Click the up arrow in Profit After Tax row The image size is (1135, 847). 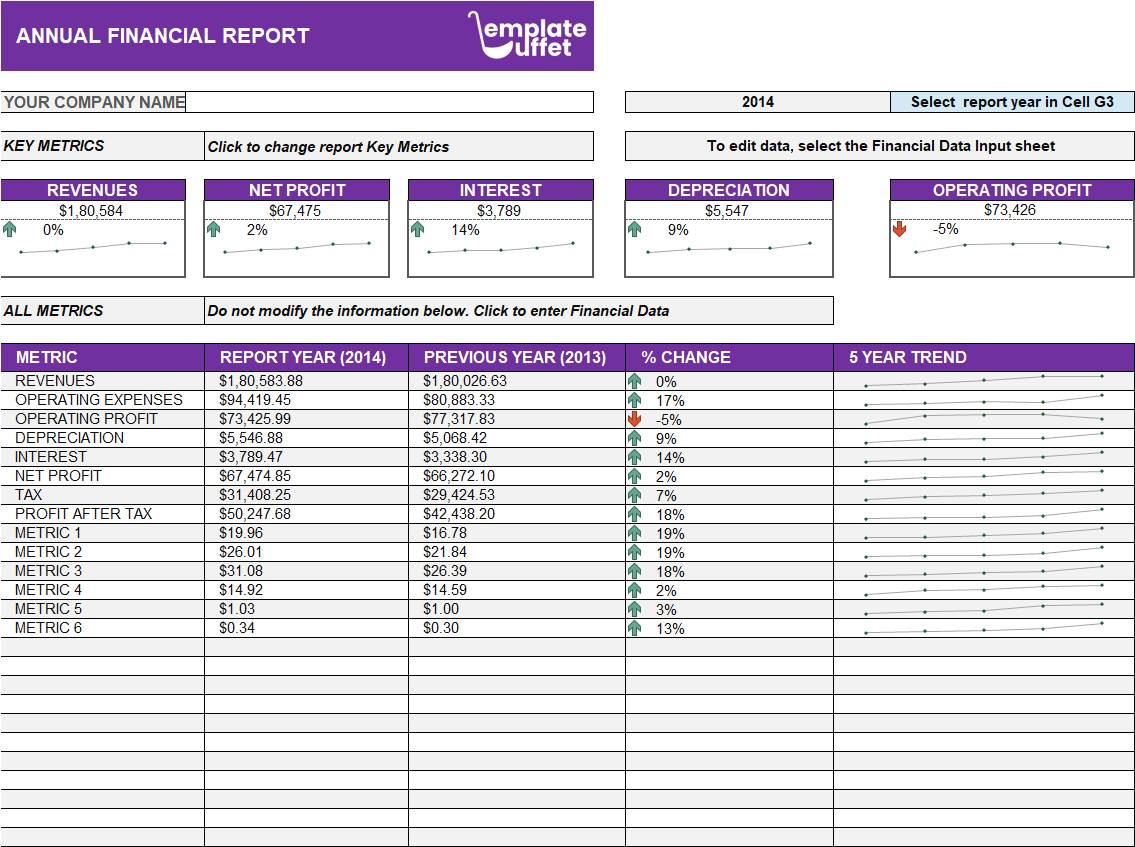coord(635,514)
